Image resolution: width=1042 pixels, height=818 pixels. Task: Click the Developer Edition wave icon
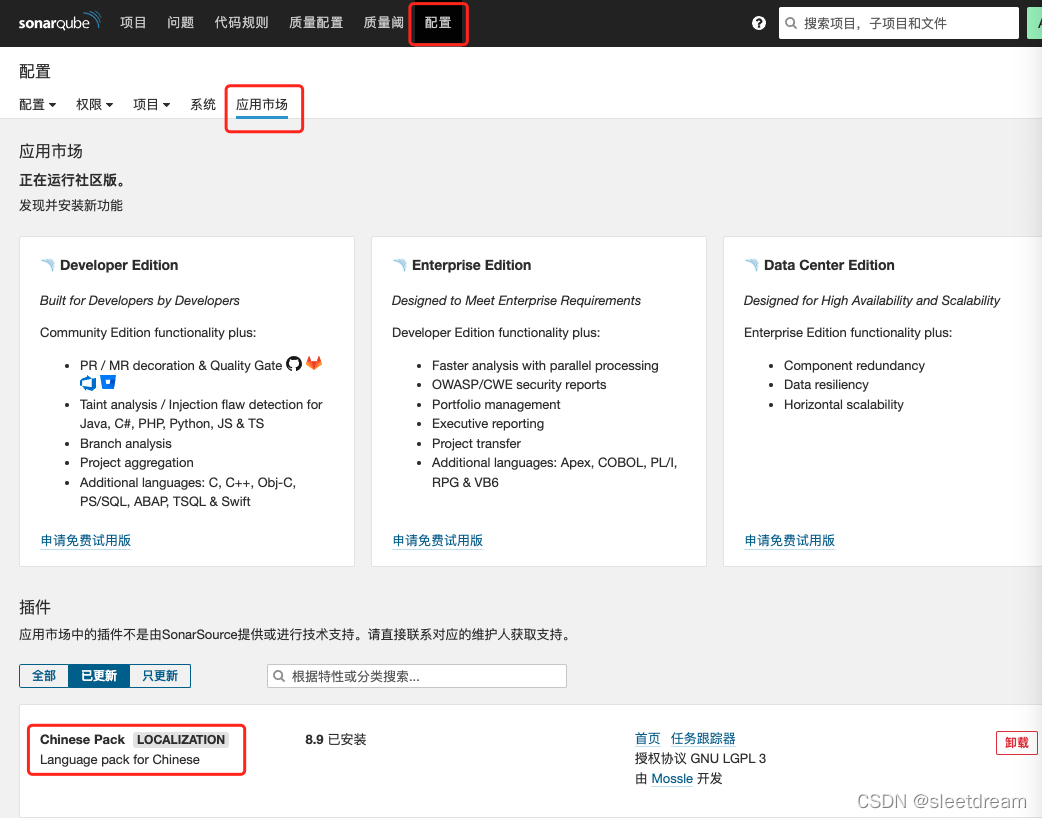47,265
